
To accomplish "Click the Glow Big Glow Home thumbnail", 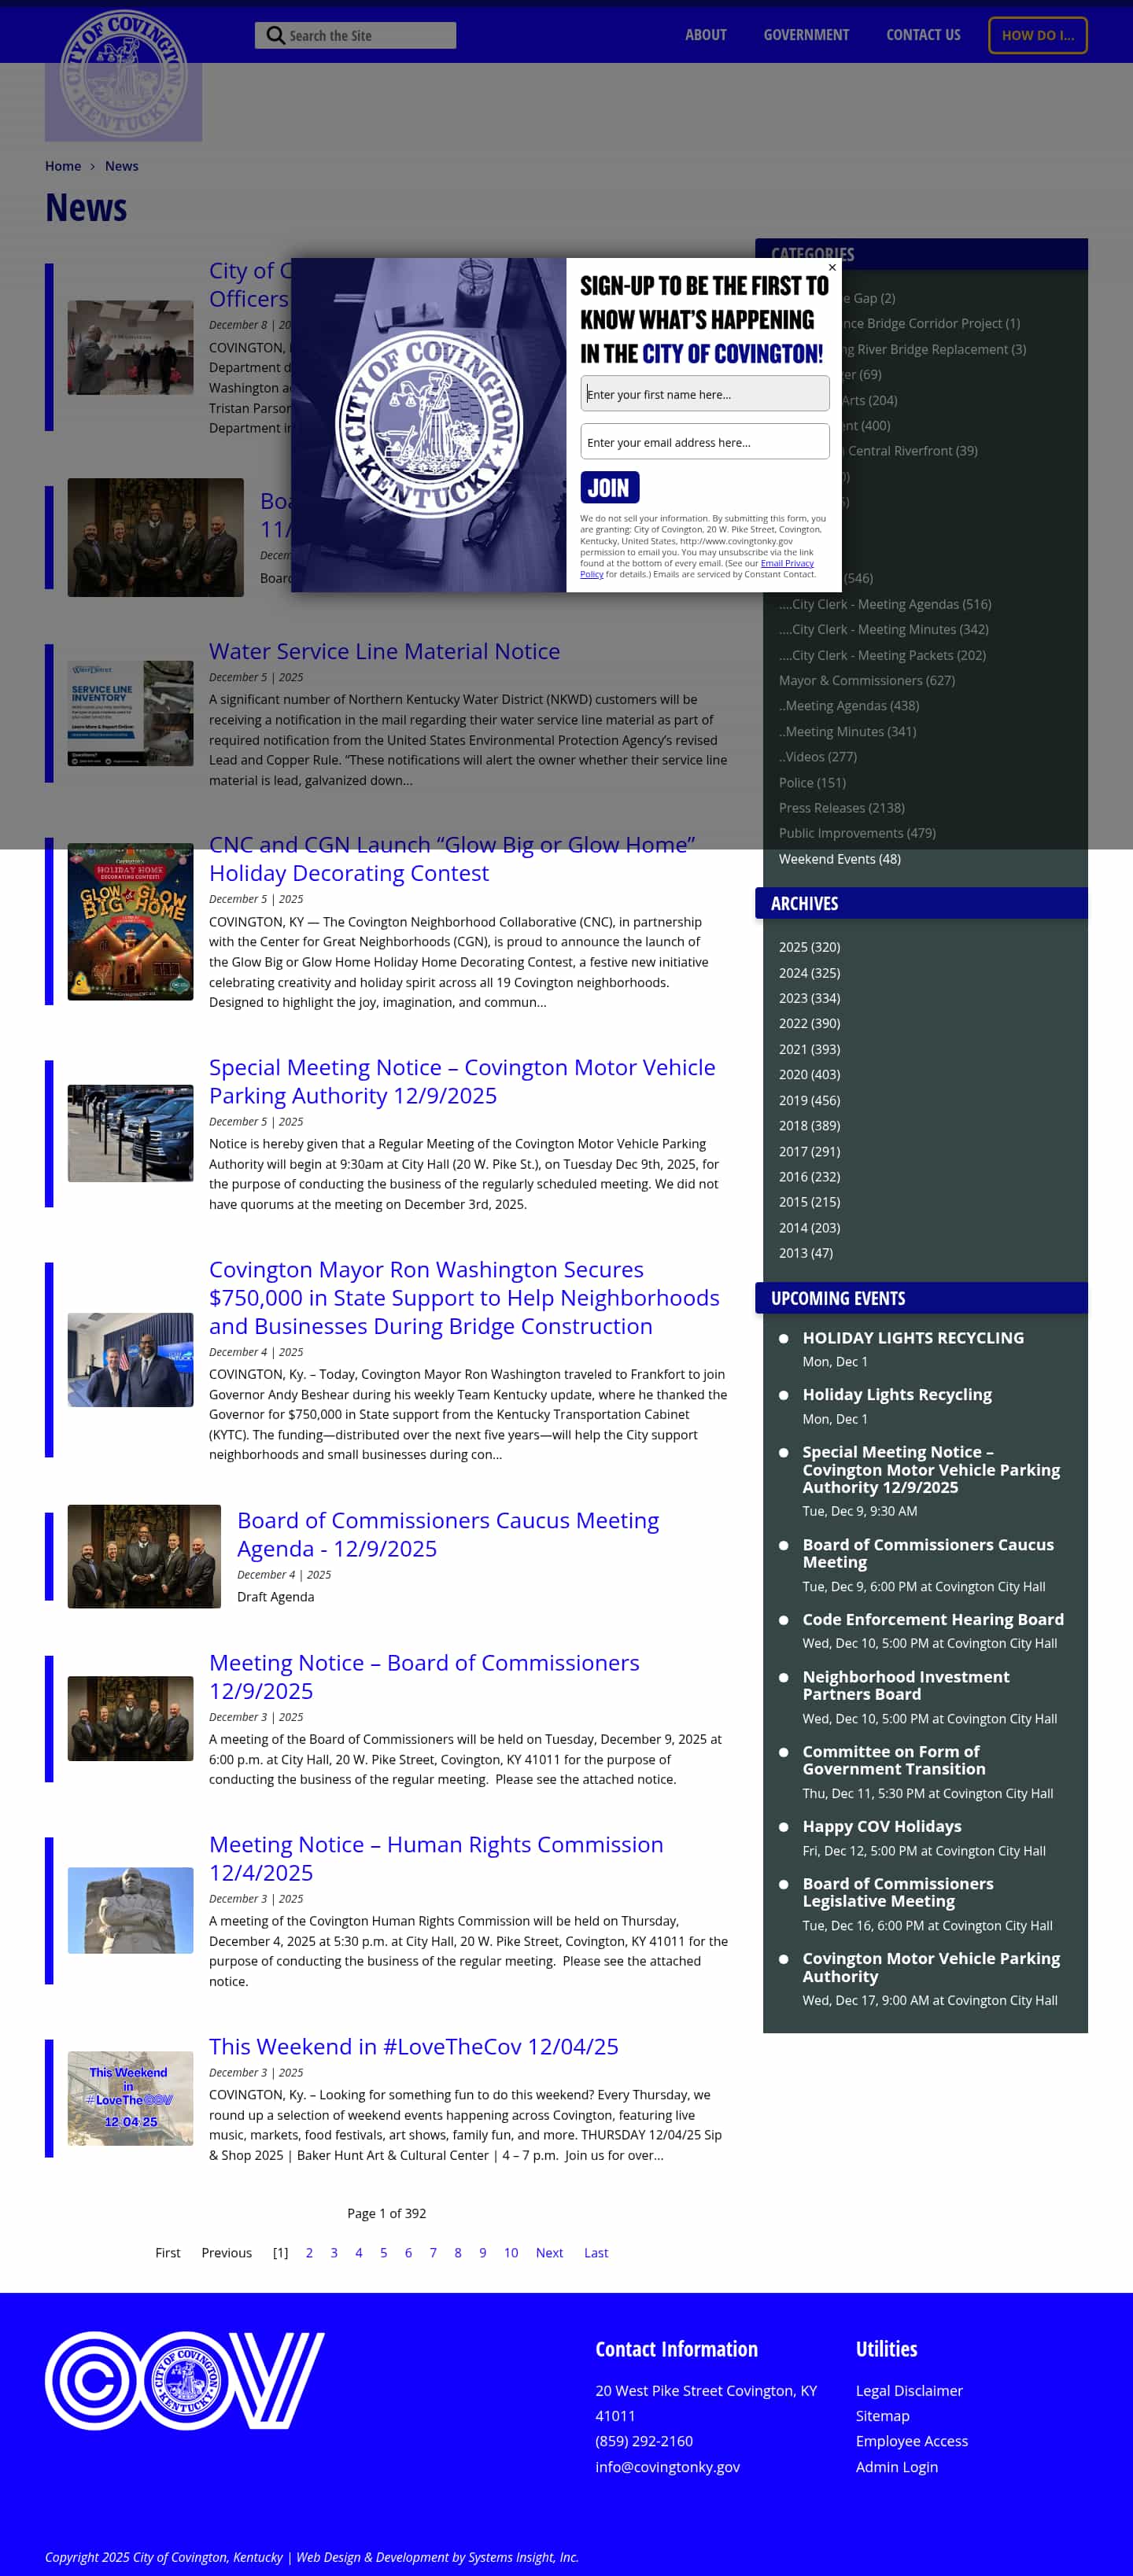I will click(130, 921).
